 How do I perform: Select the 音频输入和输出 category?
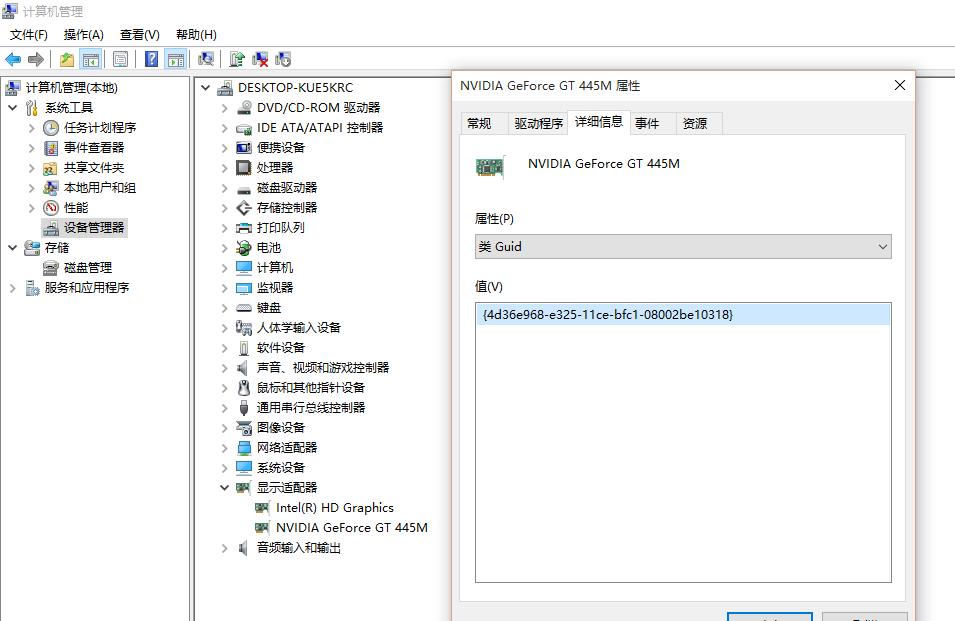point(298,548)
